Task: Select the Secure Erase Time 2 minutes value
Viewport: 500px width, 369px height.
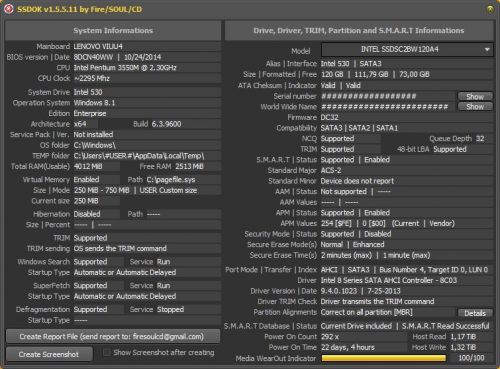Action: [346, 255]
